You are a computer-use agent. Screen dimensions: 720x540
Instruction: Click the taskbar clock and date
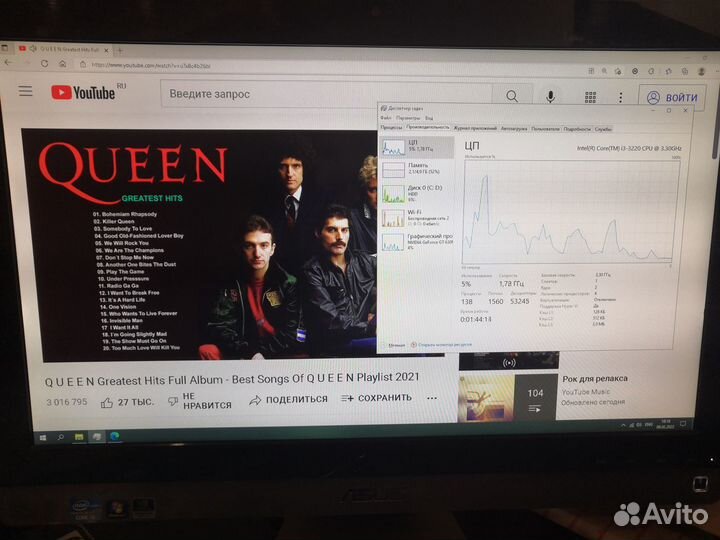tap(664, 424)
